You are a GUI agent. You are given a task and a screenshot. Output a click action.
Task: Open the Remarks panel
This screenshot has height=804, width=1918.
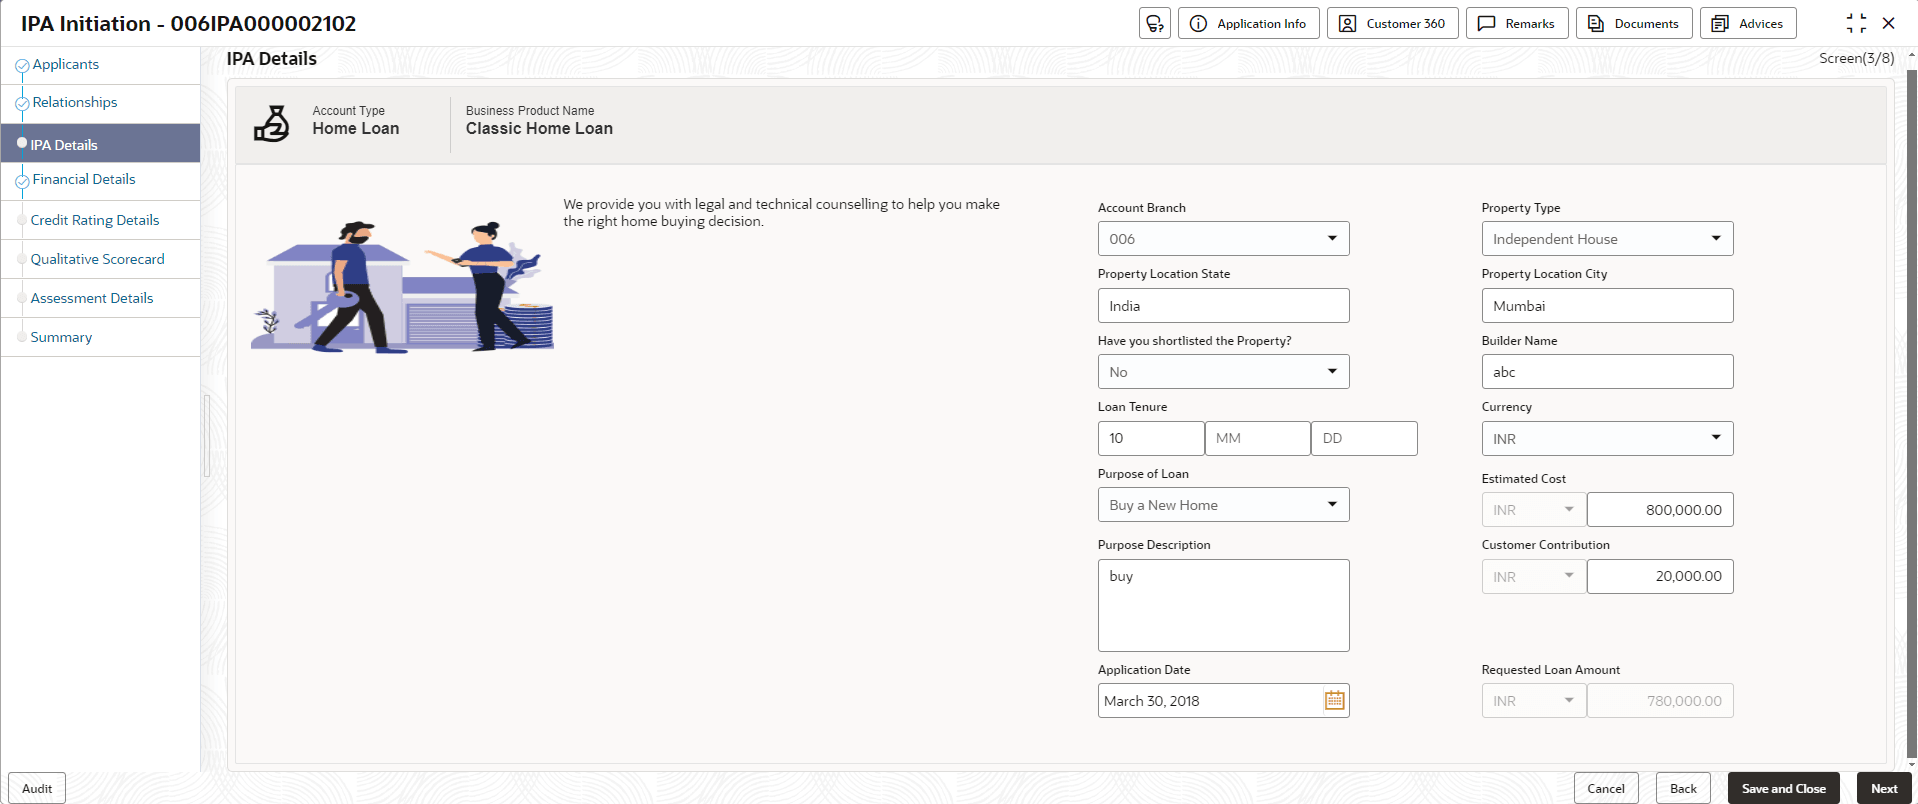(x=1516, y=23)
